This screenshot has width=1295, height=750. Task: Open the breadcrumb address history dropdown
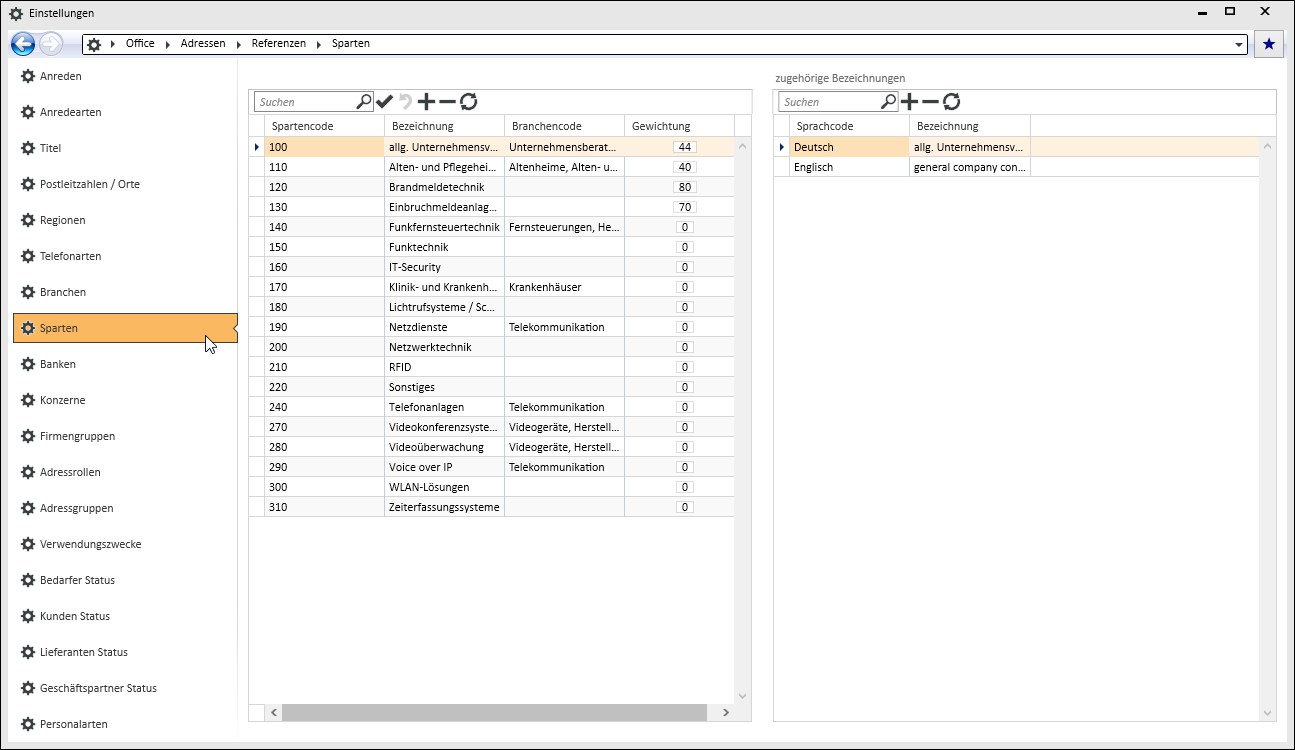(x=1240, y=44)
